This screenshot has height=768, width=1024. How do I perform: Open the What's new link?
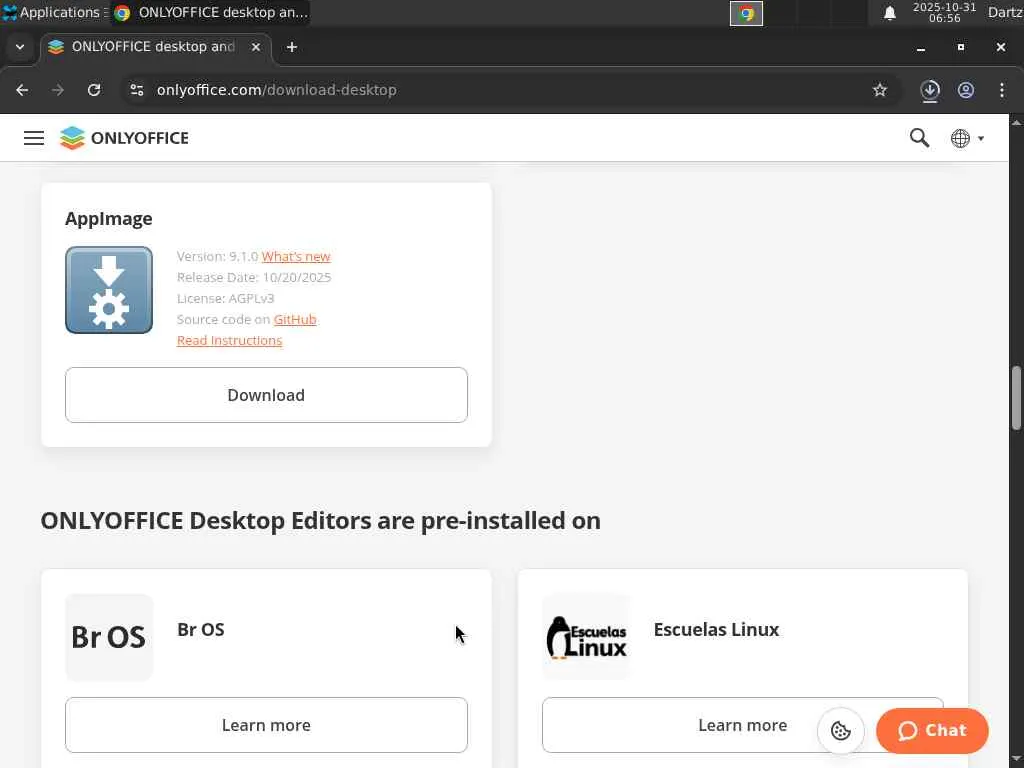pos(296,257)
